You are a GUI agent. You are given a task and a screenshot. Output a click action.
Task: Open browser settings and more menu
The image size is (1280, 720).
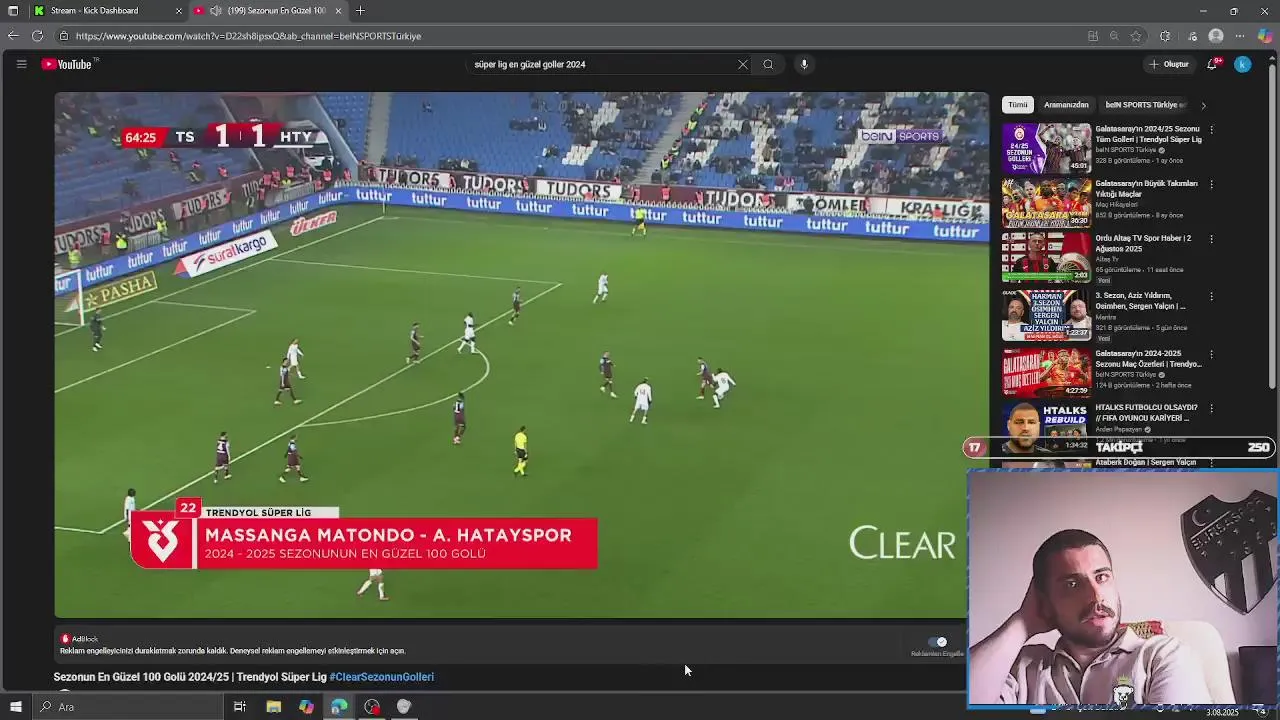coord(1240,36)
